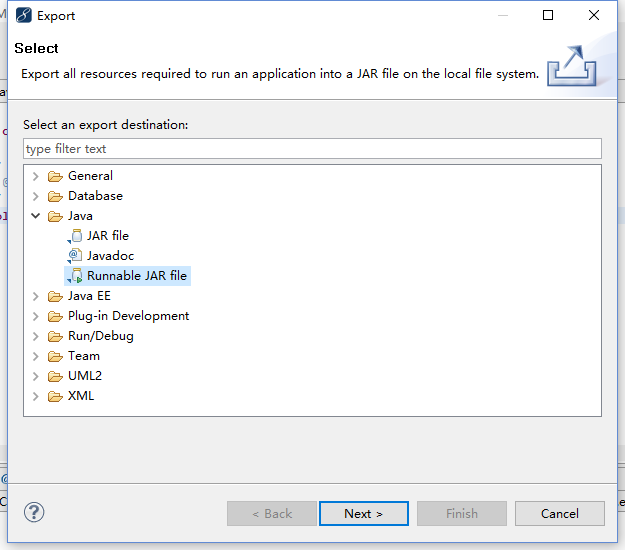The image size is (625, 550).
Task: Expand the UML2 category
Action: [36, 376]
